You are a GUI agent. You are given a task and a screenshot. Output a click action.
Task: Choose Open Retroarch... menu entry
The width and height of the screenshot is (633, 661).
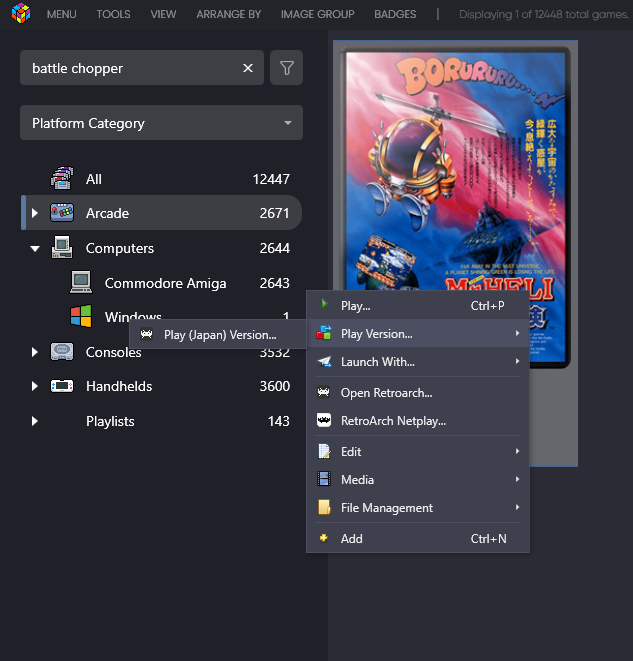click(418, 392)
